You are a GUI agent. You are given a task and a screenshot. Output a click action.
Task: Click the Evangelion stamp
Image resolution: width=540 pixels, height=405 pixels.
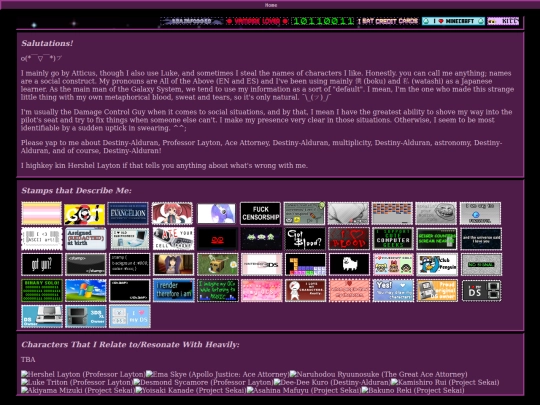point(128,214)
